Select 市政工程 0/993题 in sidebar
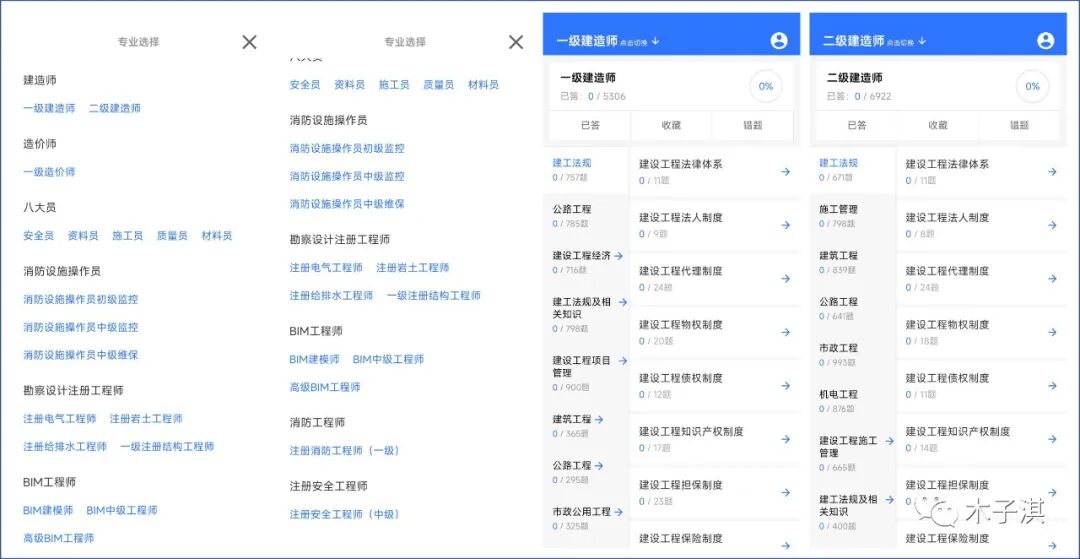The width and height of the screenshot is (1080, 559). (853, 355)
